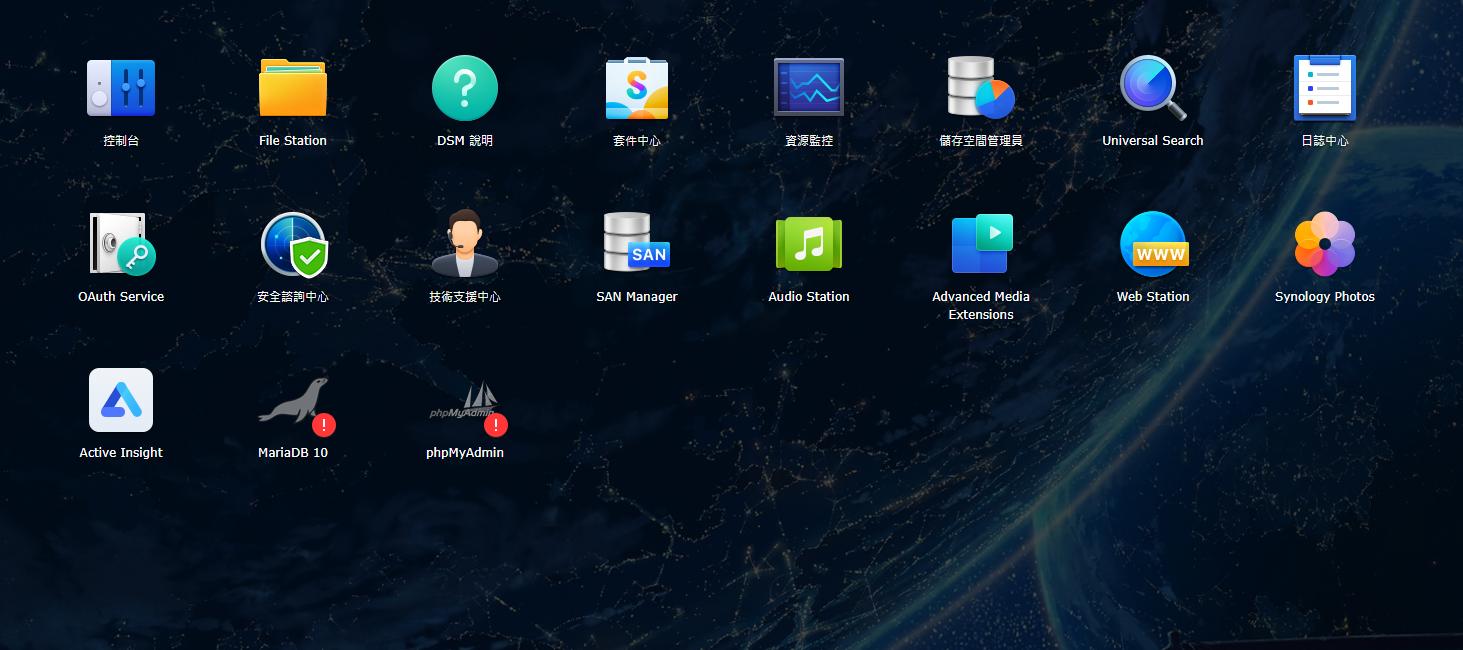Launch Active Insight icon
The width and height of the screenshot is (1463, 650).
tap(121, 400)
